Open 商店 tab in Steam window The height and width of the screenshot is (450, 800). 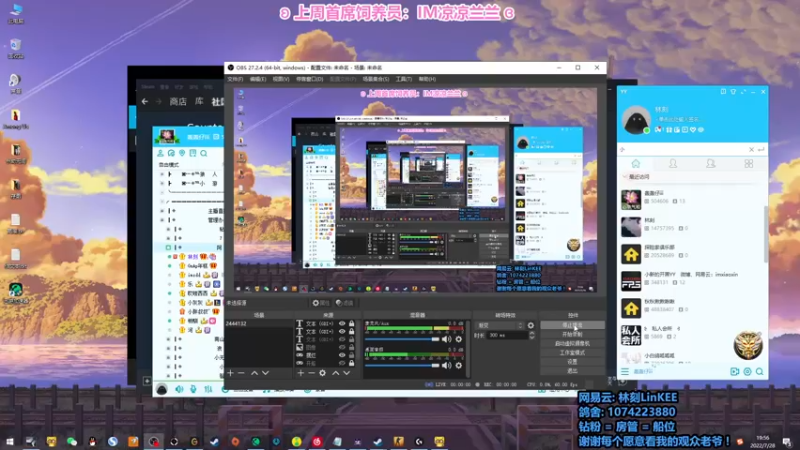tap(178, 102)
